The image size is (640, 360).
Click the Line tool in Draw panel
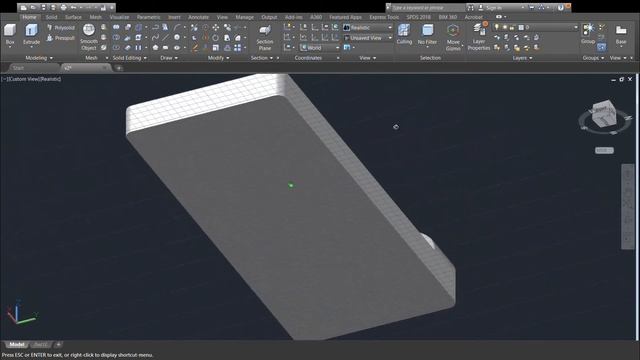(165, 38)
